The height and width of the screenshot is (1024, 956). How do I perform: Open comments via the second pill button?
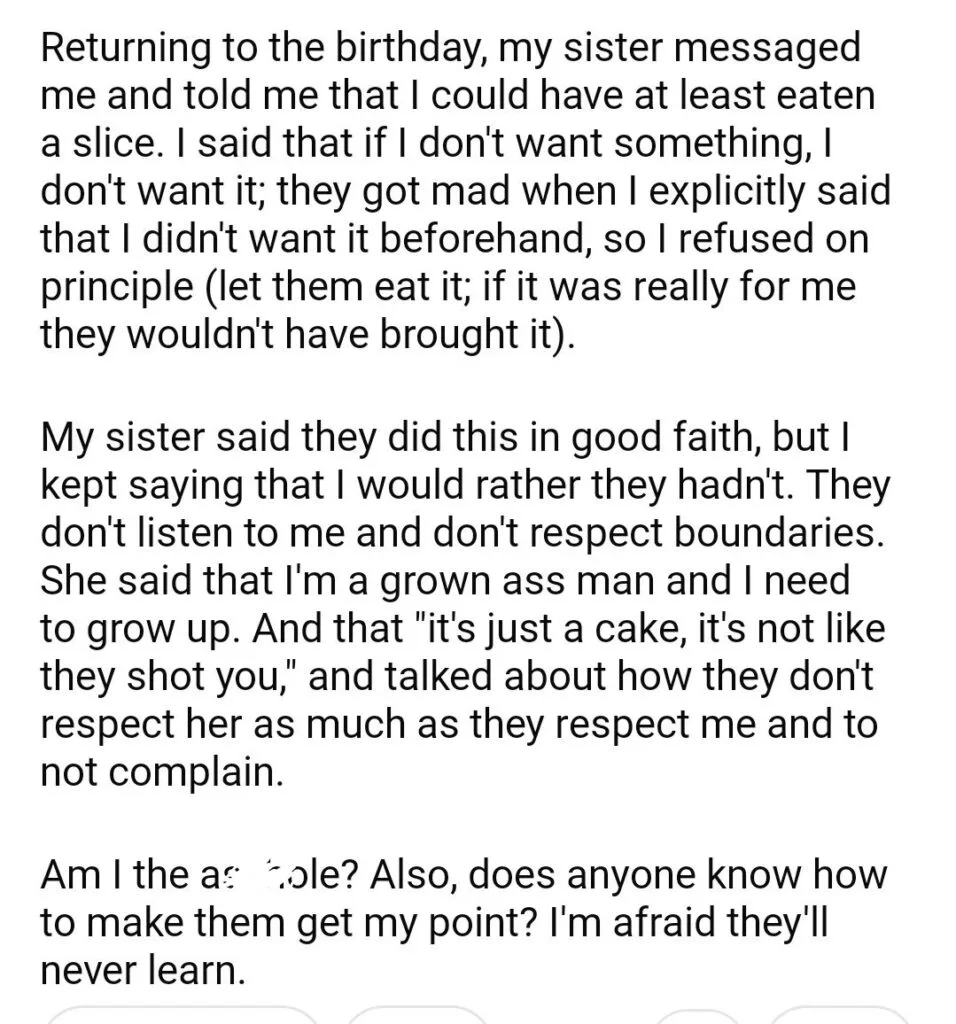[417, 1017]
